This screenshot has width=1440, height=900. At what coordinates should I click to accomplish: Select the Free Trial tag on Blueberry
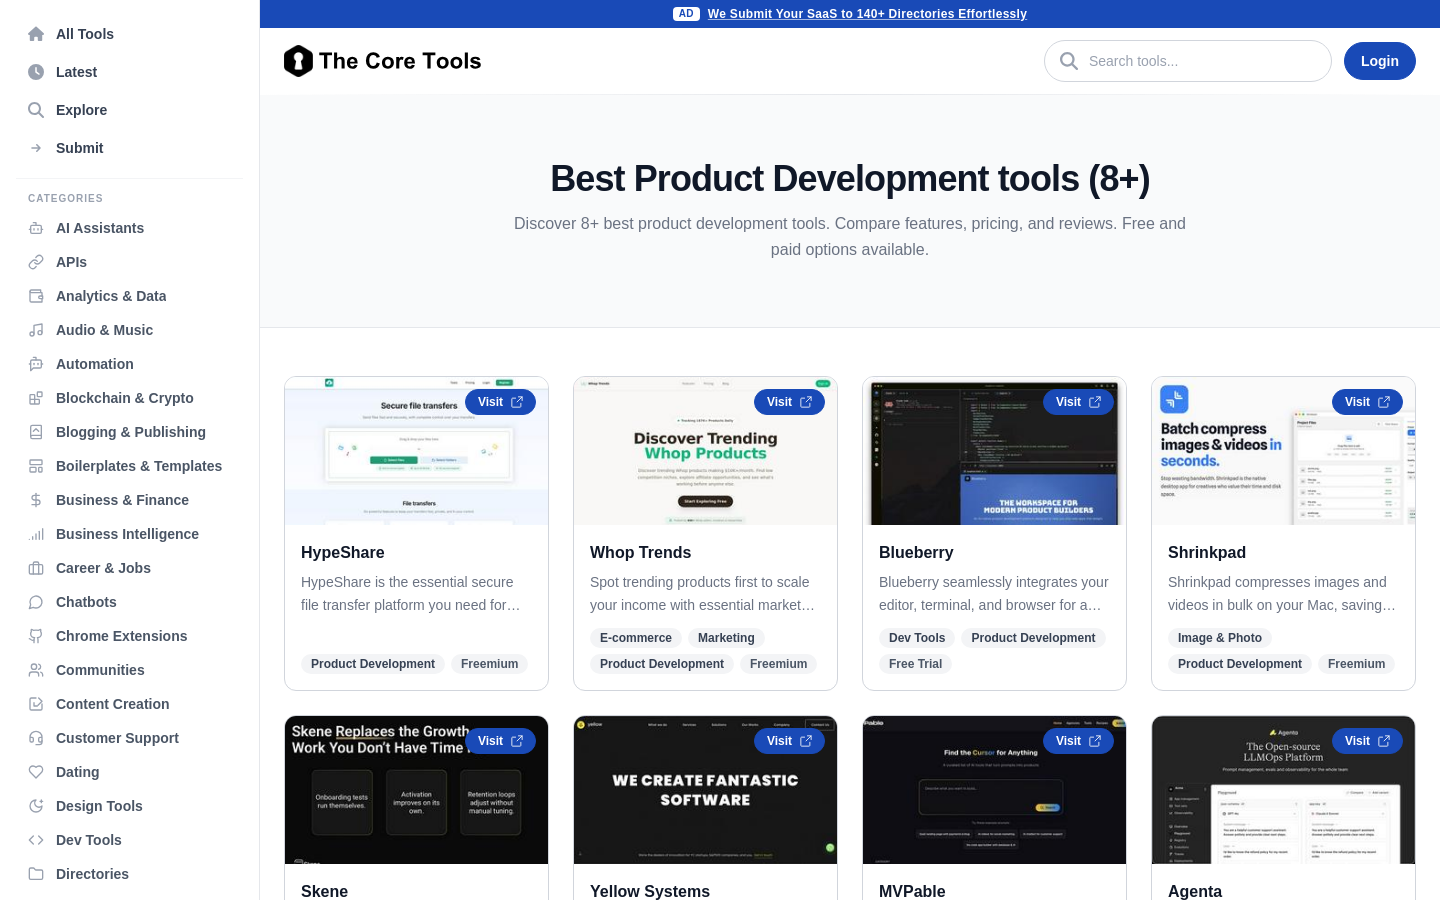(x=916, y=664)
